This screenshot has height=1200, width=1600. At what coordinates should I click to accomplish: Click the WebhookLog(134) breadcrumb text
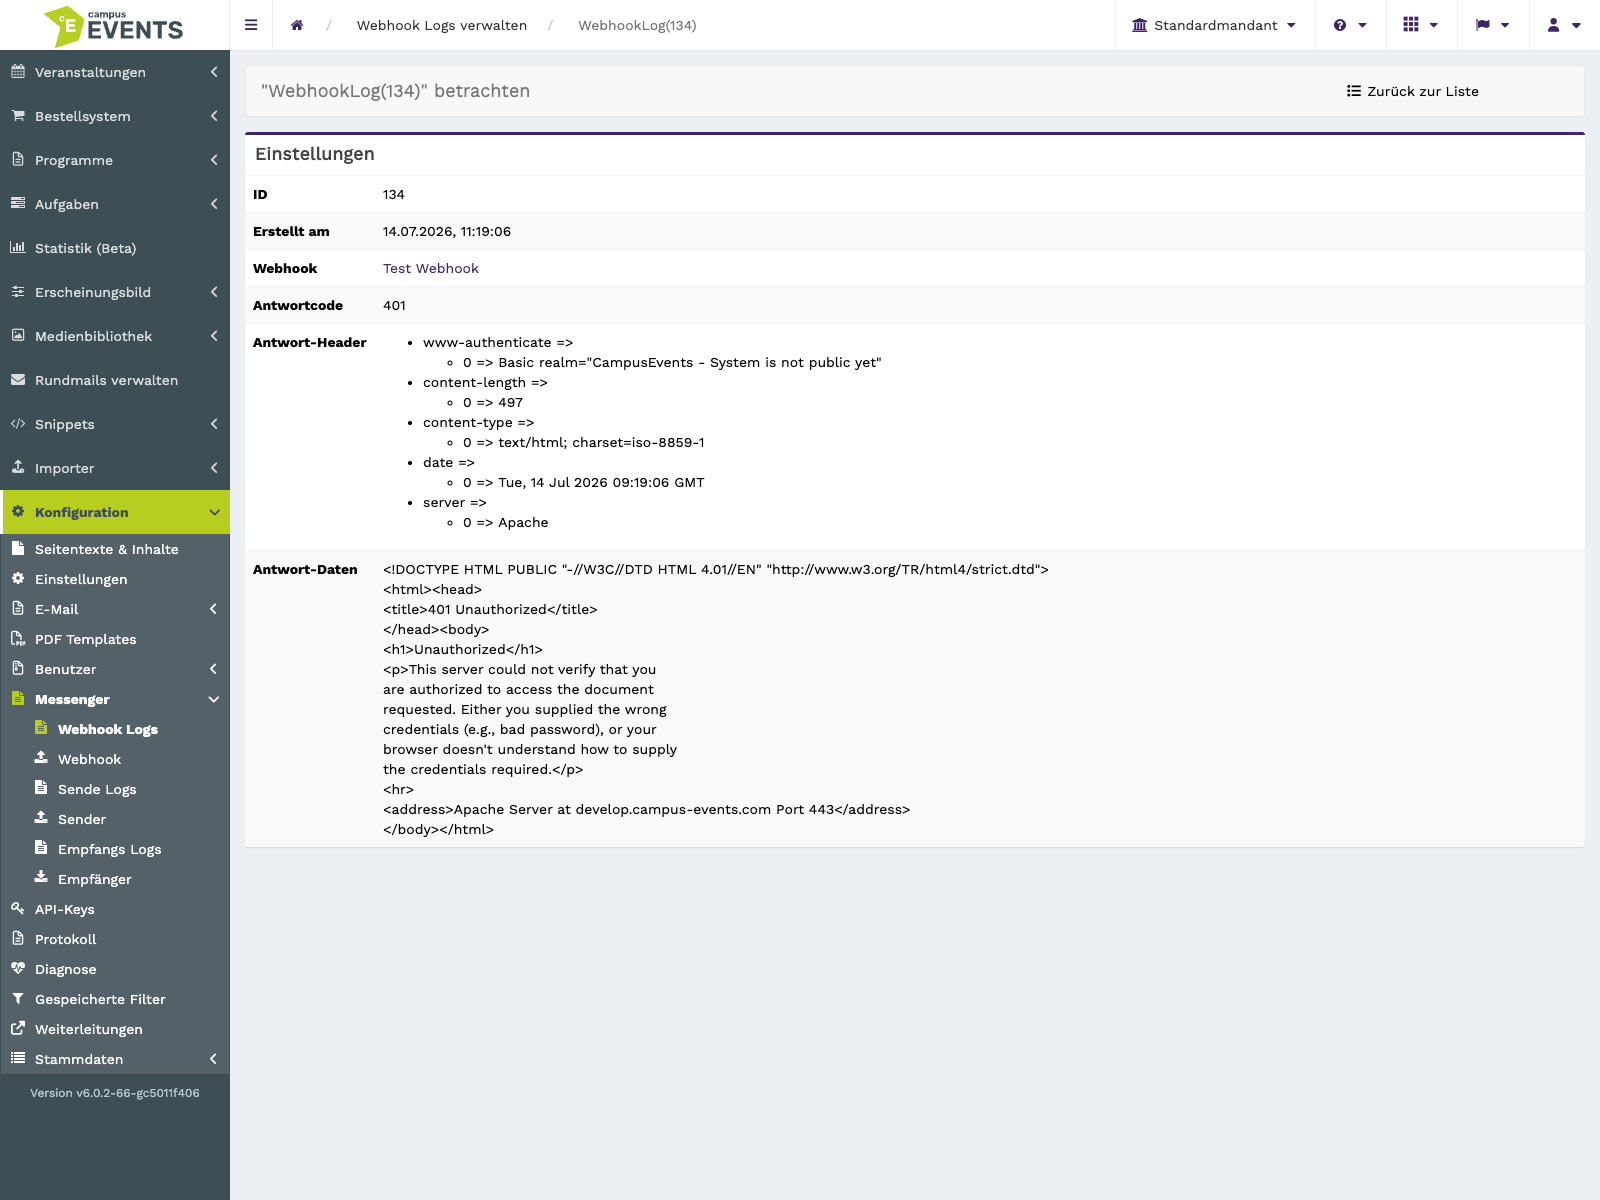[637, 25]
